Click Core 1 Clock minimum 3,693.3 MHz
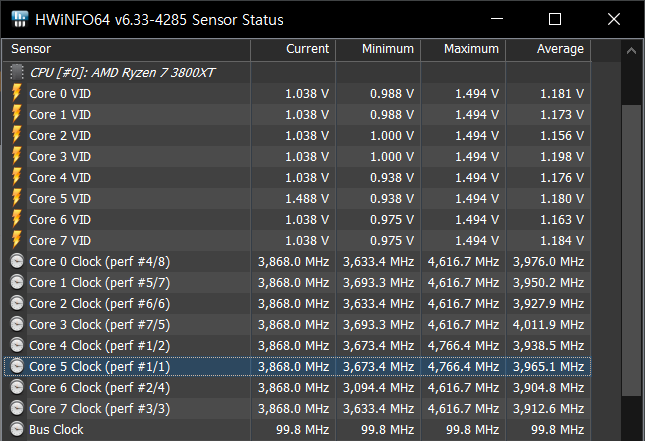 point(378,283)
